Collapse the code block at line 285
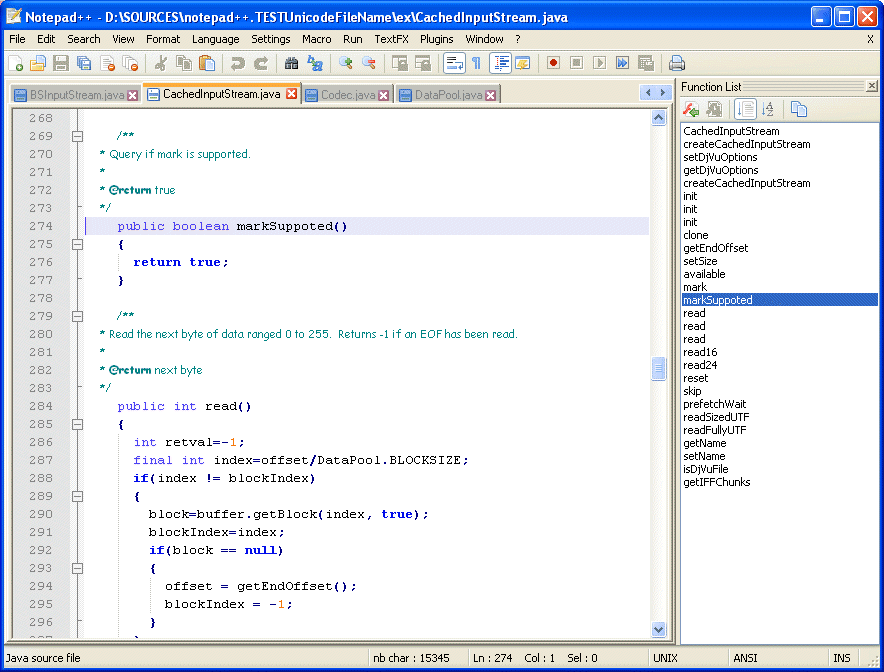The width and height of the screenshot is (884, 672). point(77,424)
